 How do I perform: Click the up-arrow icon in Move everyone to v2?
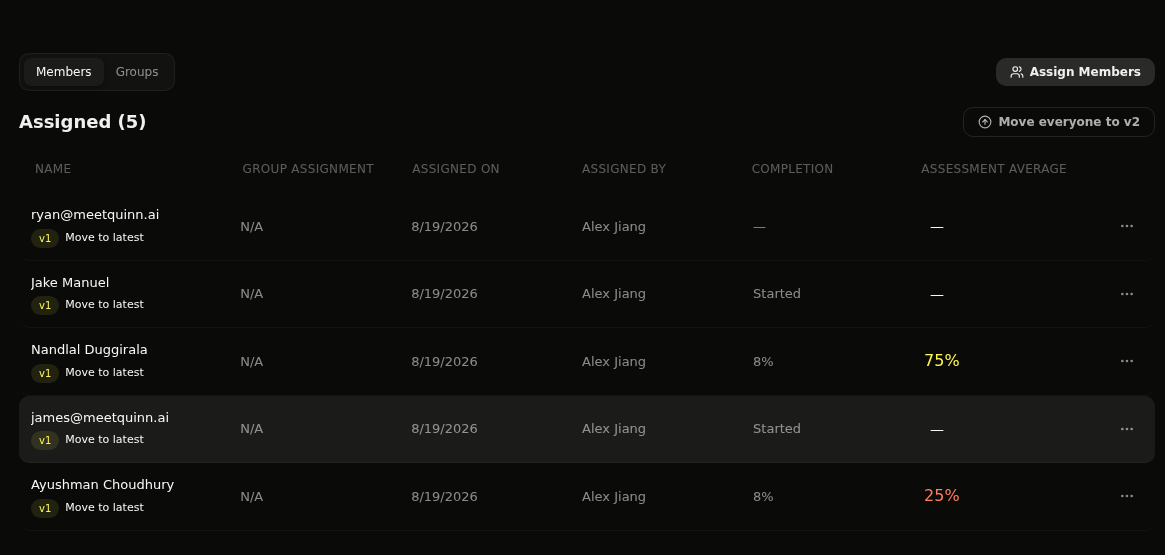[x=984, y=122]
